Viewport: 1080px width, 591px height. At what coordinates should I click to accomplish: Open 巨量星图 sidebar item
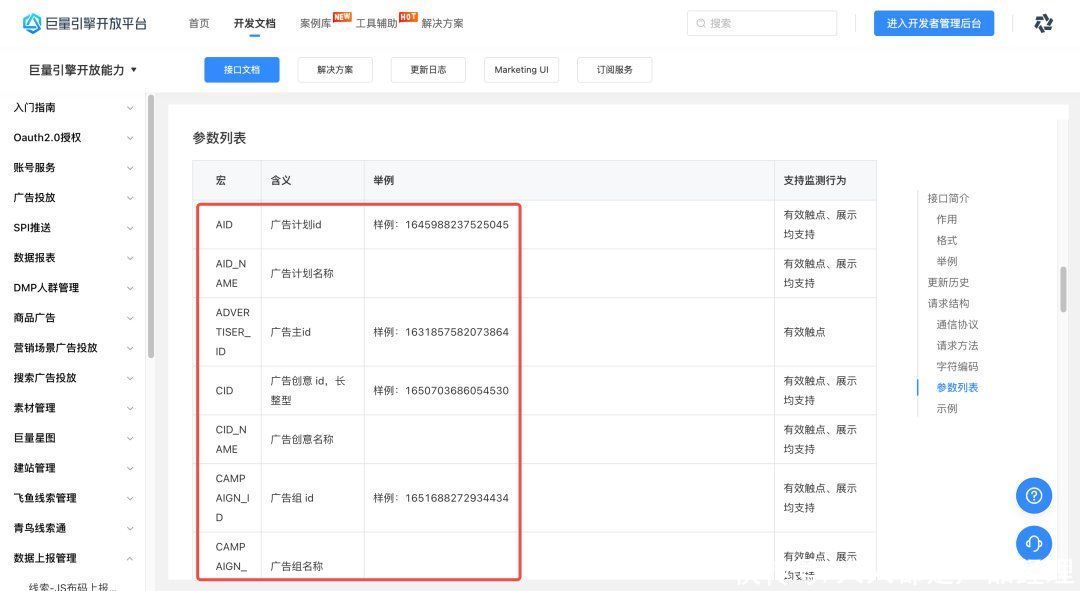[x=34, y=438]
